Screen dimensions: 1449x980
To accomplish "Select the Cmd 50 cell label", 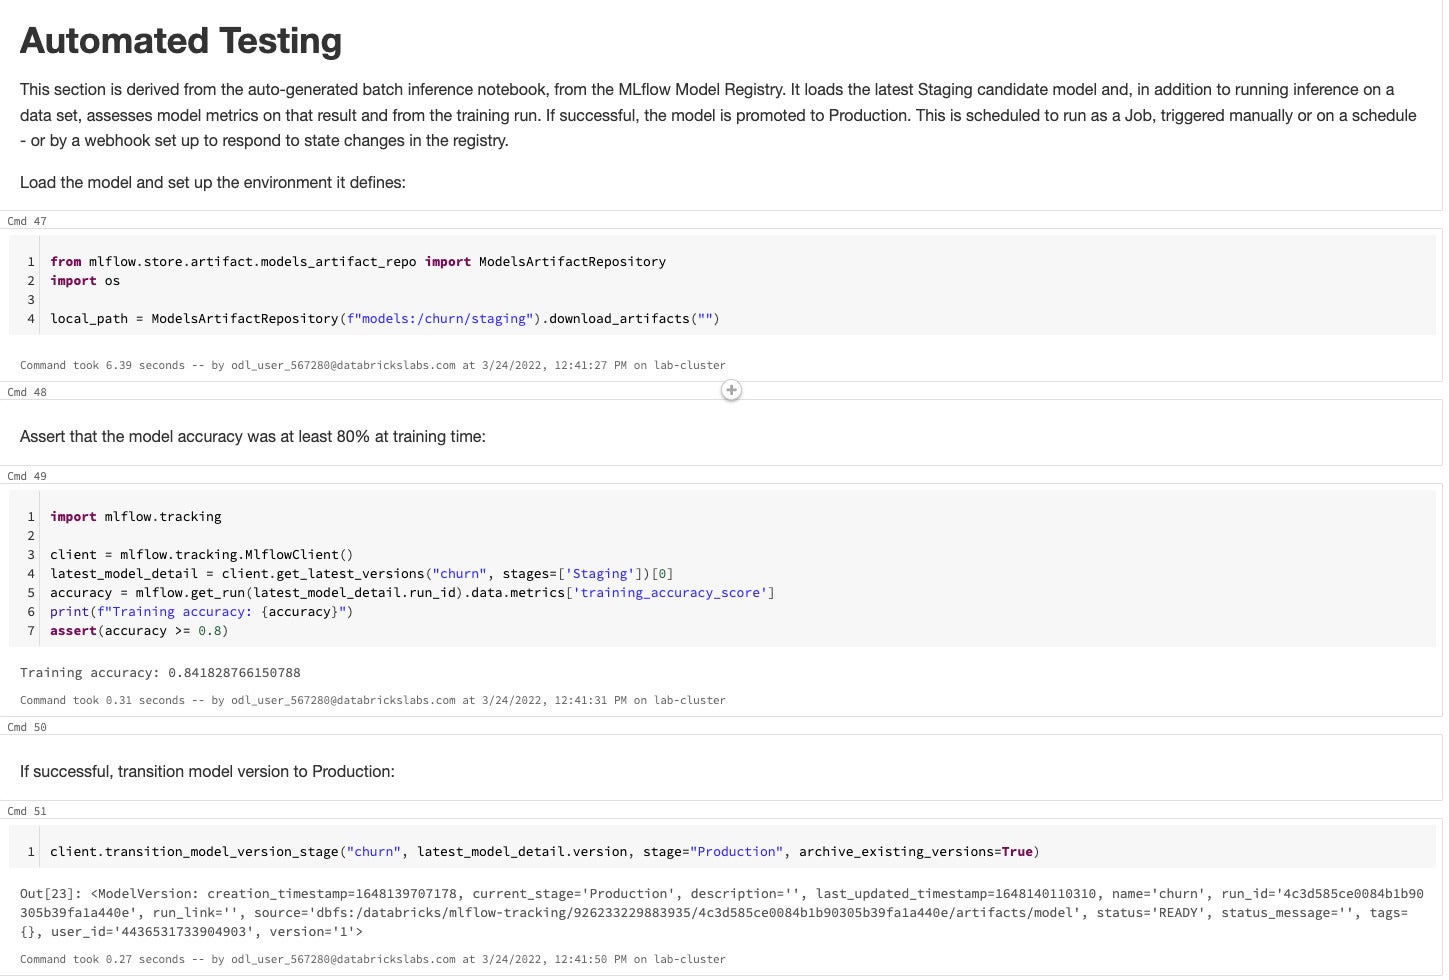I will 27,727.
